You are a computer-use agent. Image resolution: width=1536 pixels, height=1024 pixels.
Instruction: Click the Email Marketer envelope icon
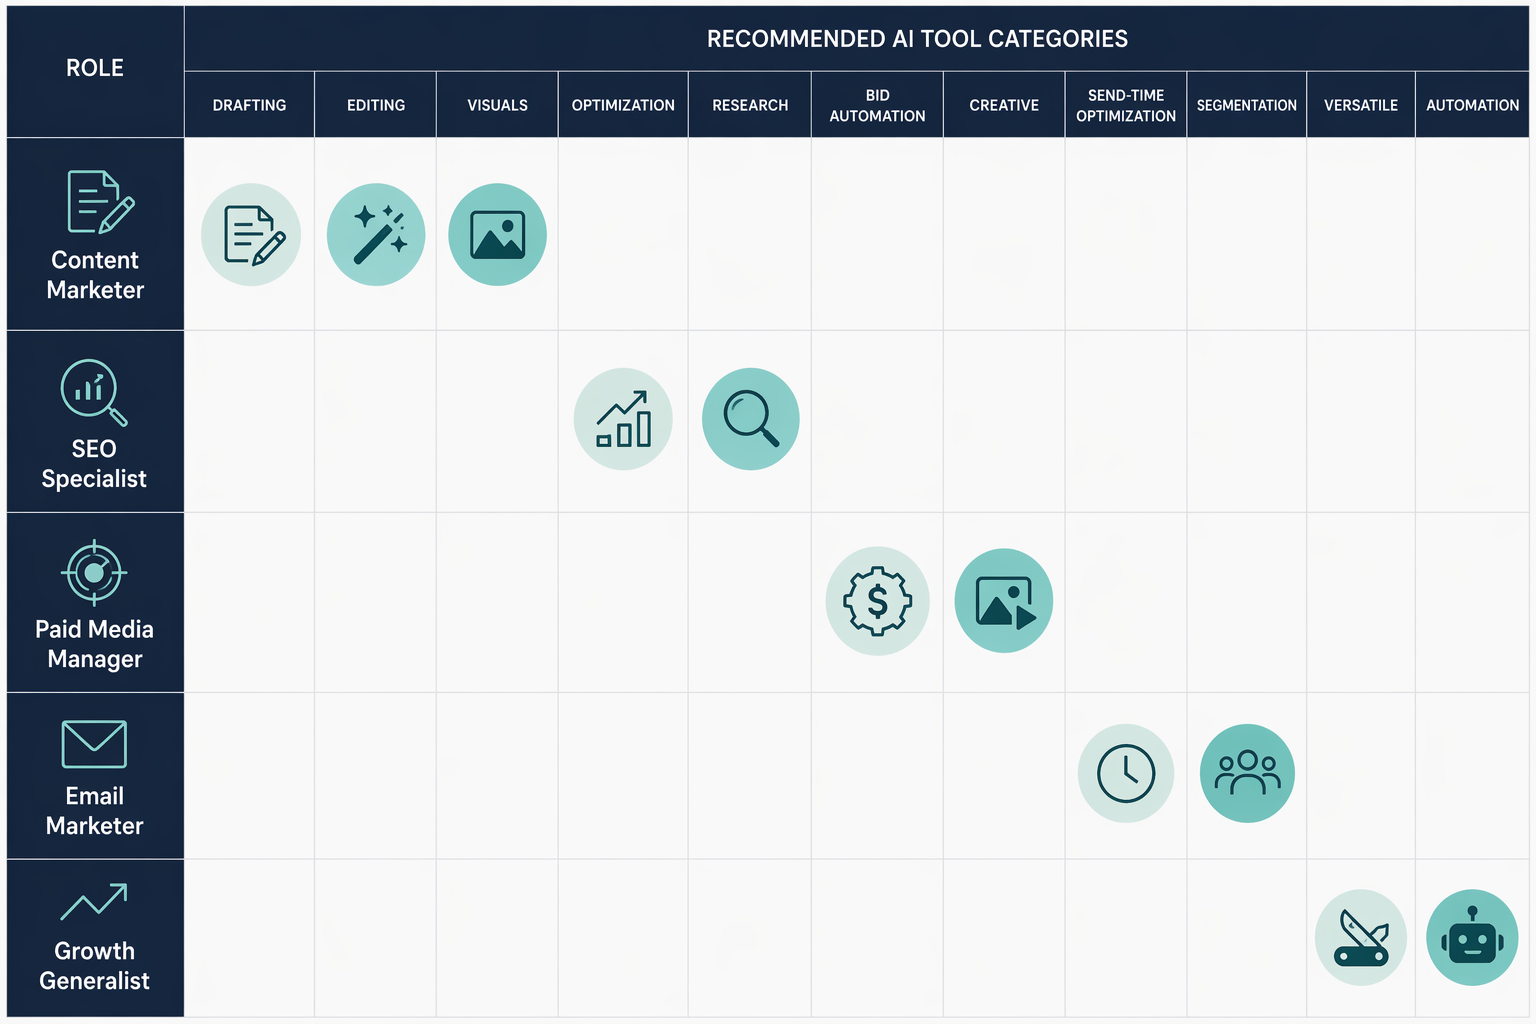tap(94, 744)
